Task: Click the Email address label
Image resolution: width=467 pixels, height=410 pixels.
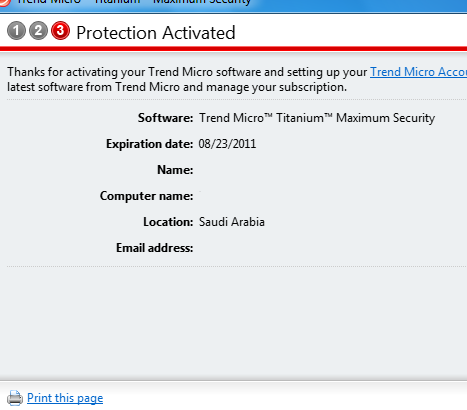Action: (x=155, y=248)
